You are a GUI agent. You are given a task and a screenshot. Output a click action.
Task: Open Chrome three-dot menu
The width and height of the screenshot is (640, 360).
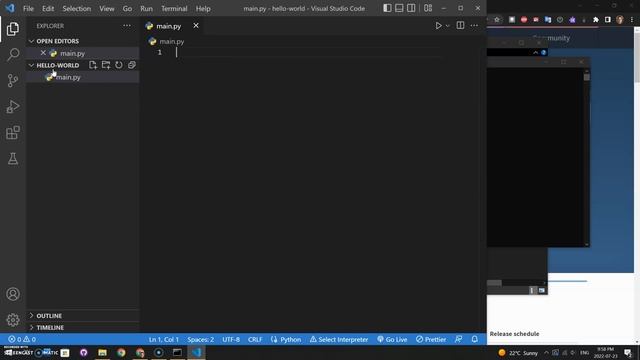(x=632, y=20)
